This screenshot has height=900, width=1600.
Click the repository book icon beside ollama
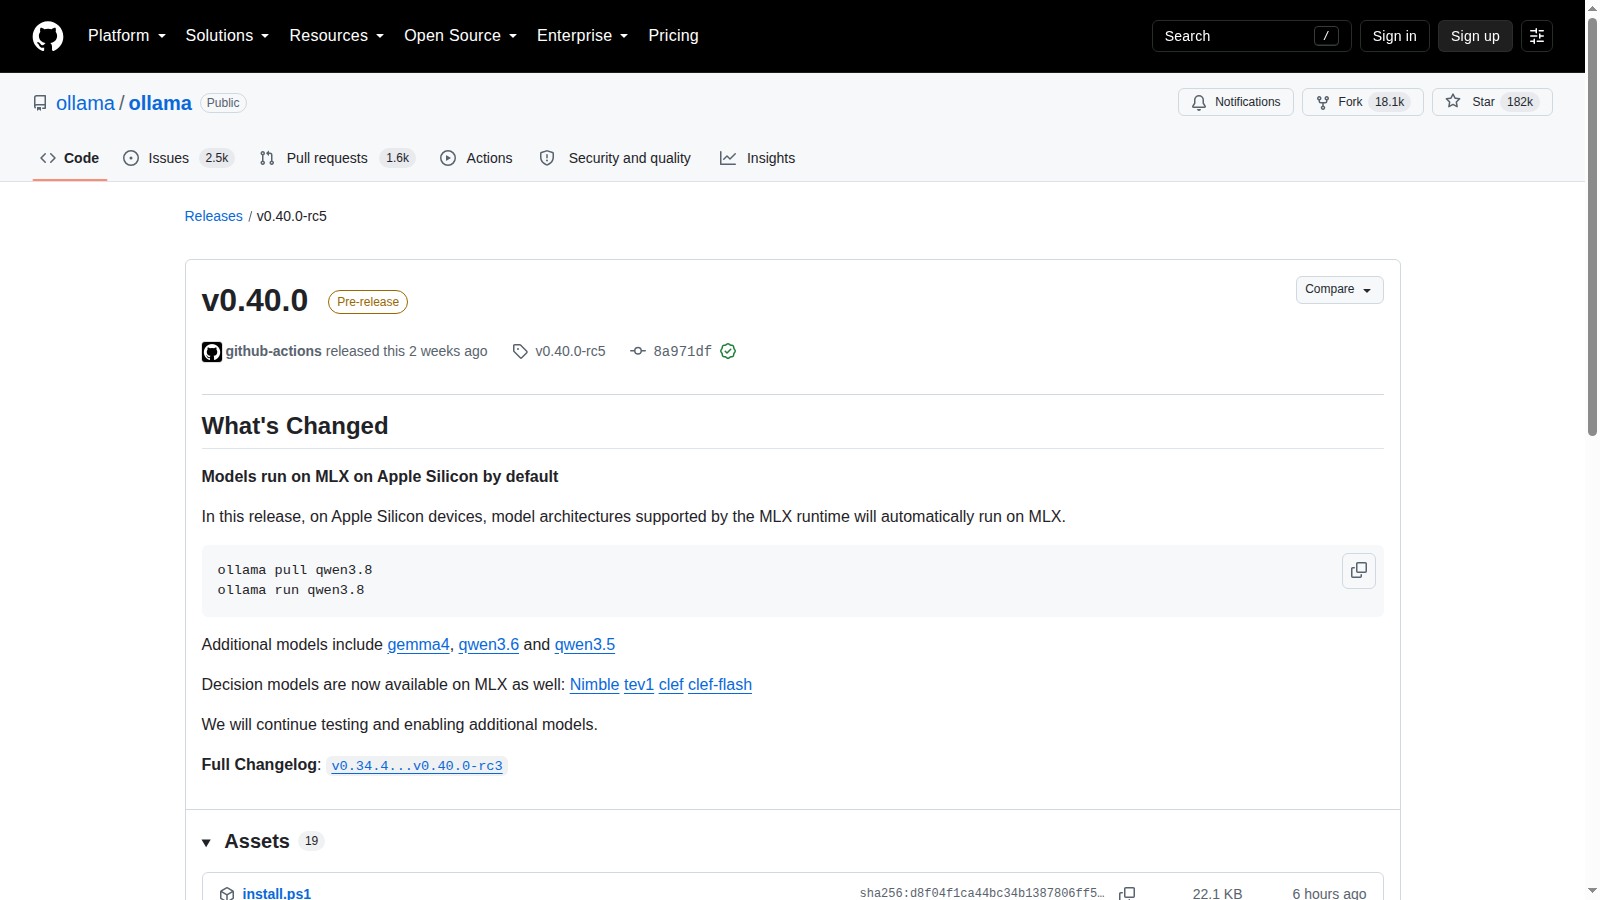coord(40,103)
